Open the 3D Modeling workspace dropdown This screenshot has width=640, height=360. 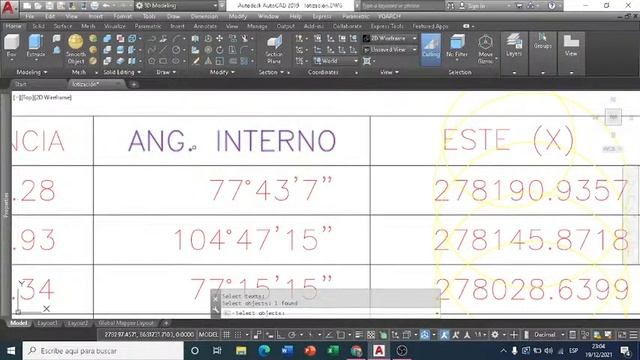coord(177,6)
